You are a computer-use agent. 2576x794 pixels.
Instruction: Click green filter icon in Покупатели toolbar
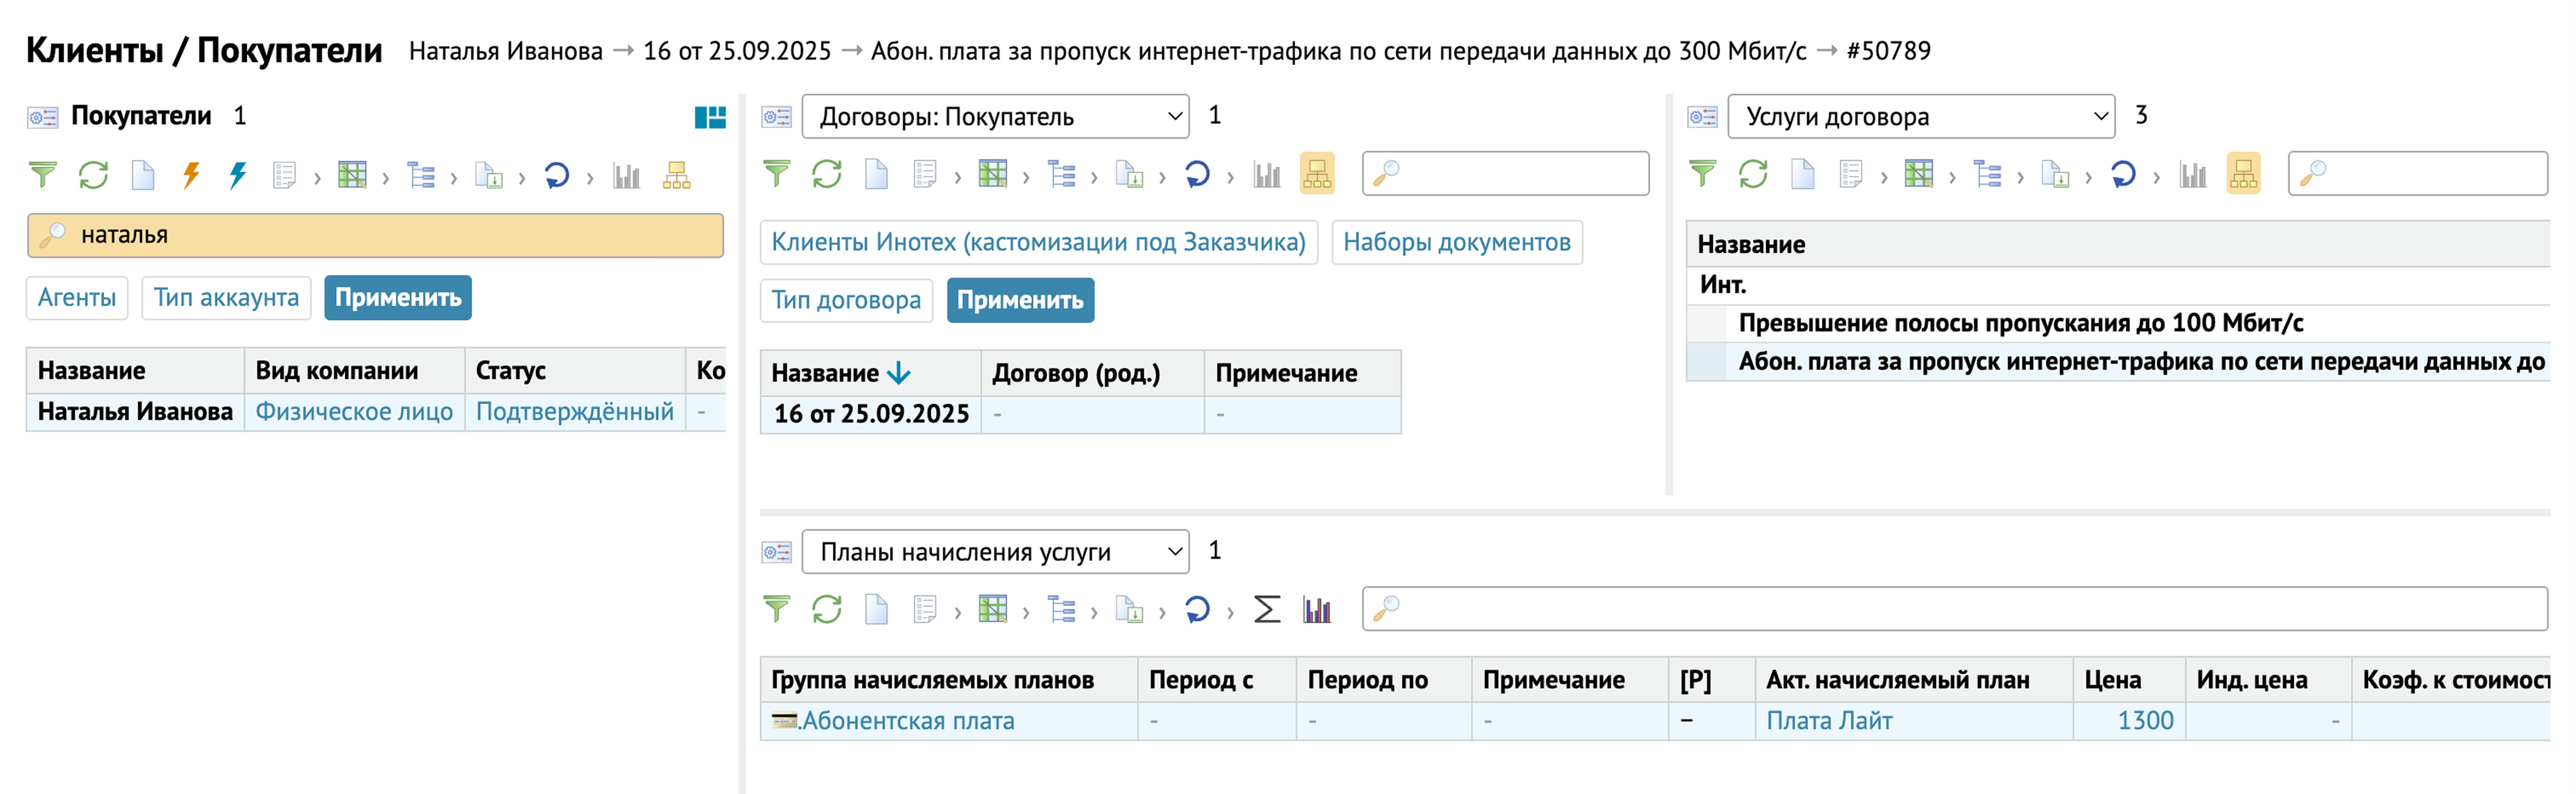click(43, 176)
